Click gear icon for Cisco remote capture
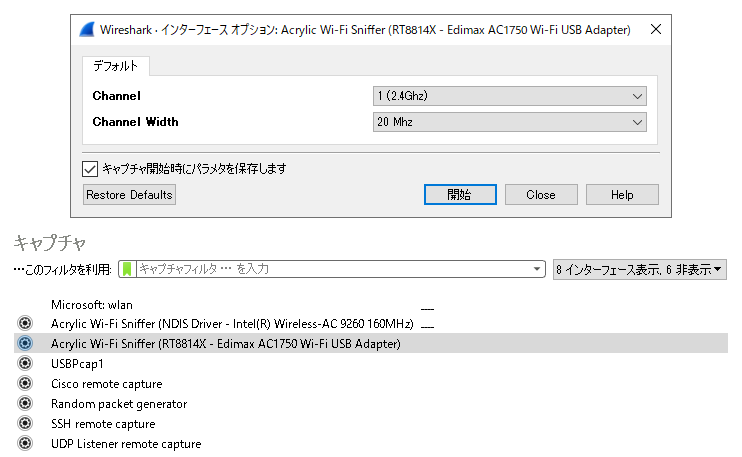The image size is (742, 457). click(25, 383)
